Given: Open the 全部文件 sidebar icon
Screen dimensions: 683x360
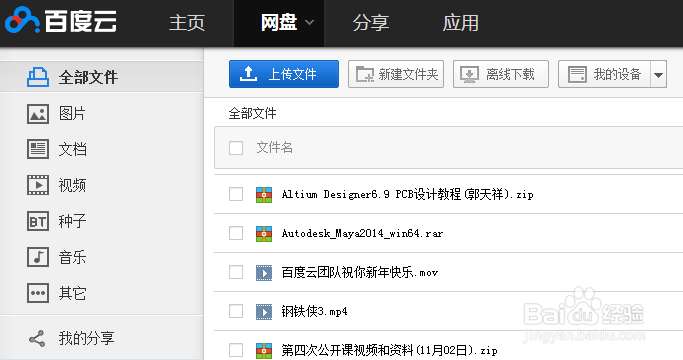Looking at the screenshot, I should pyautogui.click(x=38, y=77).
